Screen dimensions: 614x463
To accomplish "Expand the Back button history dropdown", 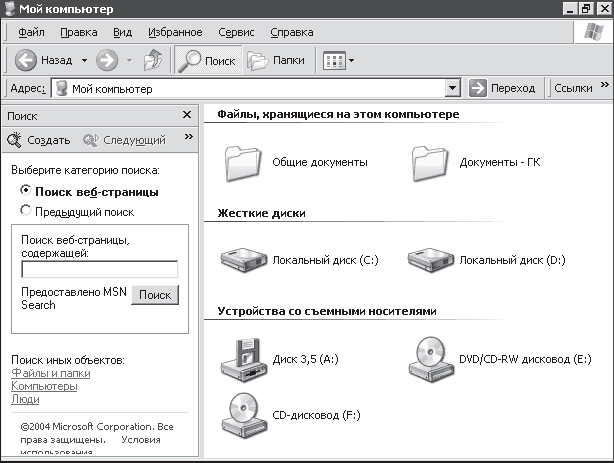I will pyautogui.click(x=84, y=60).
